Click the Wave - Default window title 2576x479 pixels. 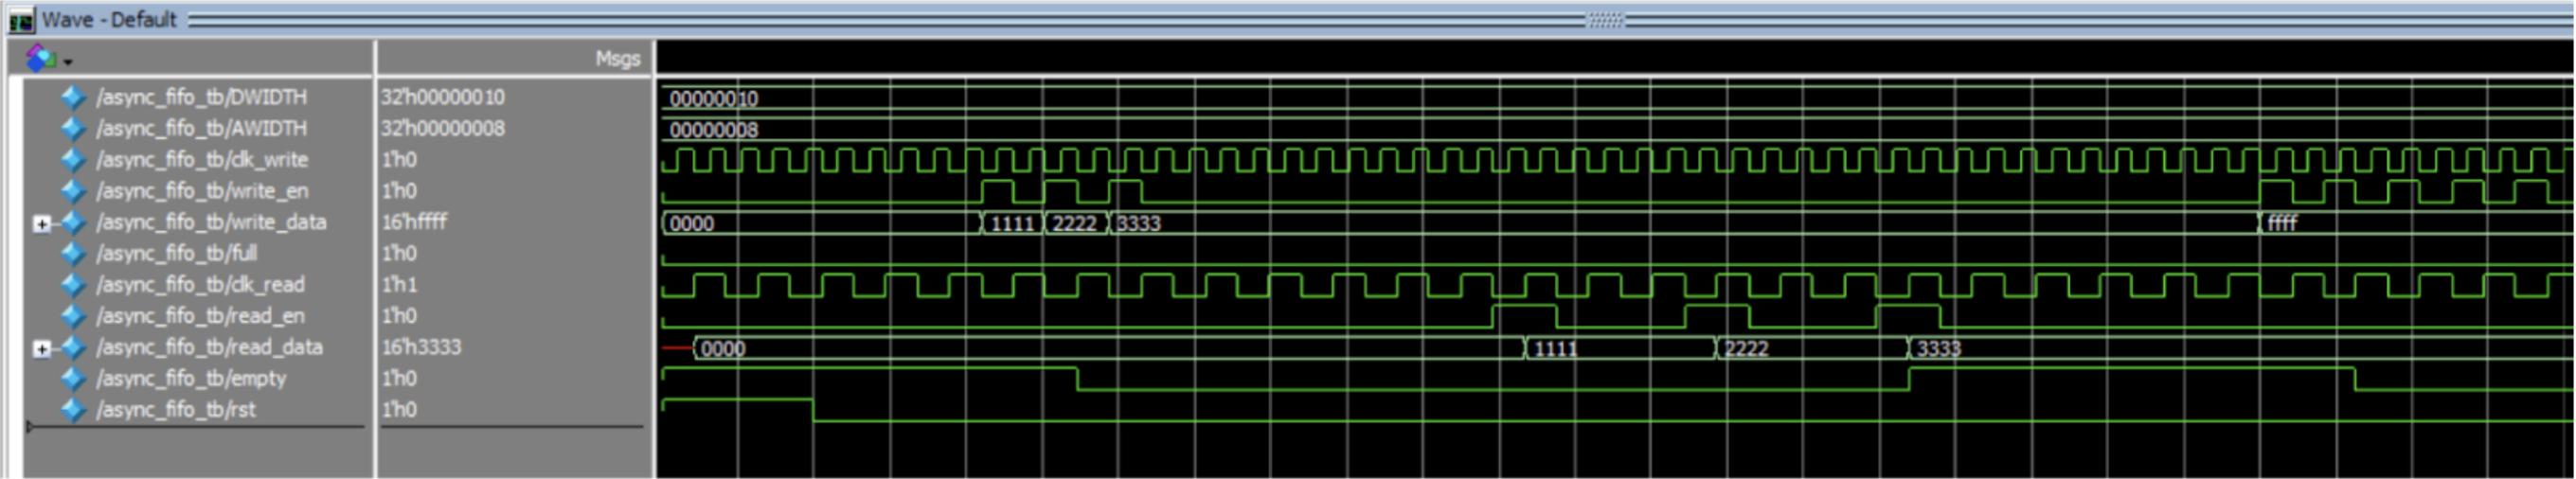click(108, 19)
